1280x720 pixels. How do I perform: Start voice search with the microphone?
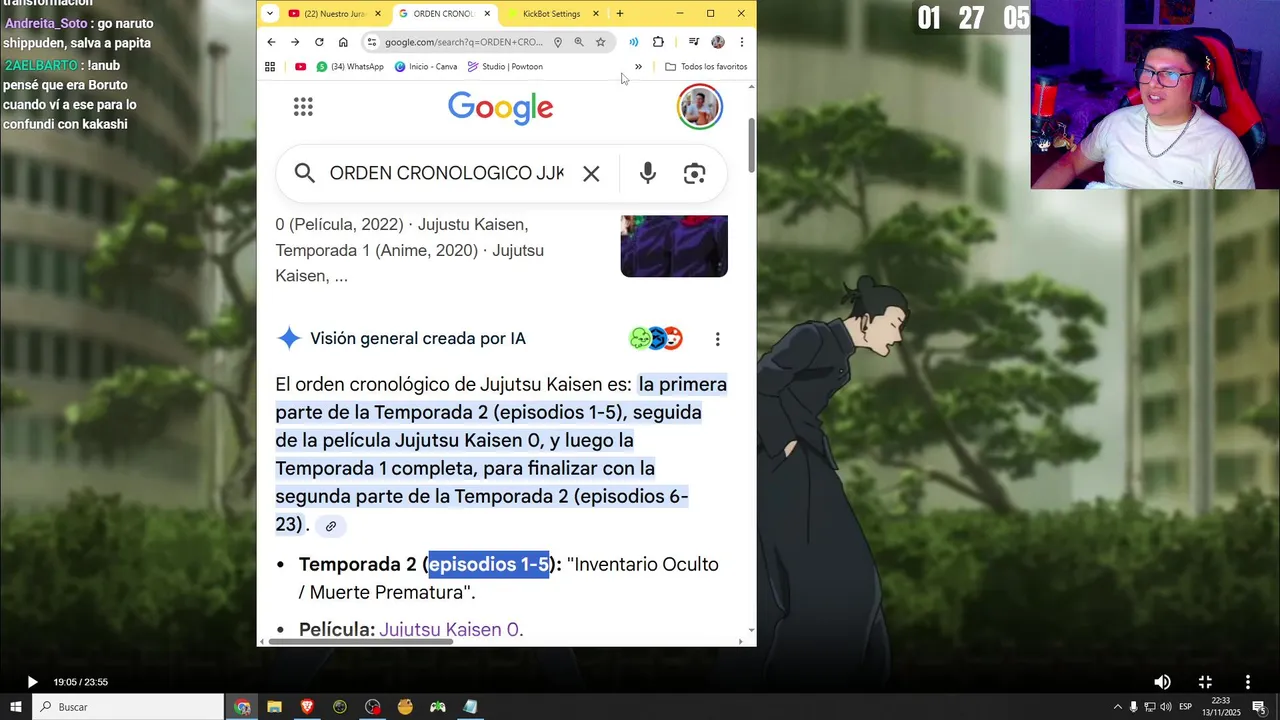click(648, 173)
